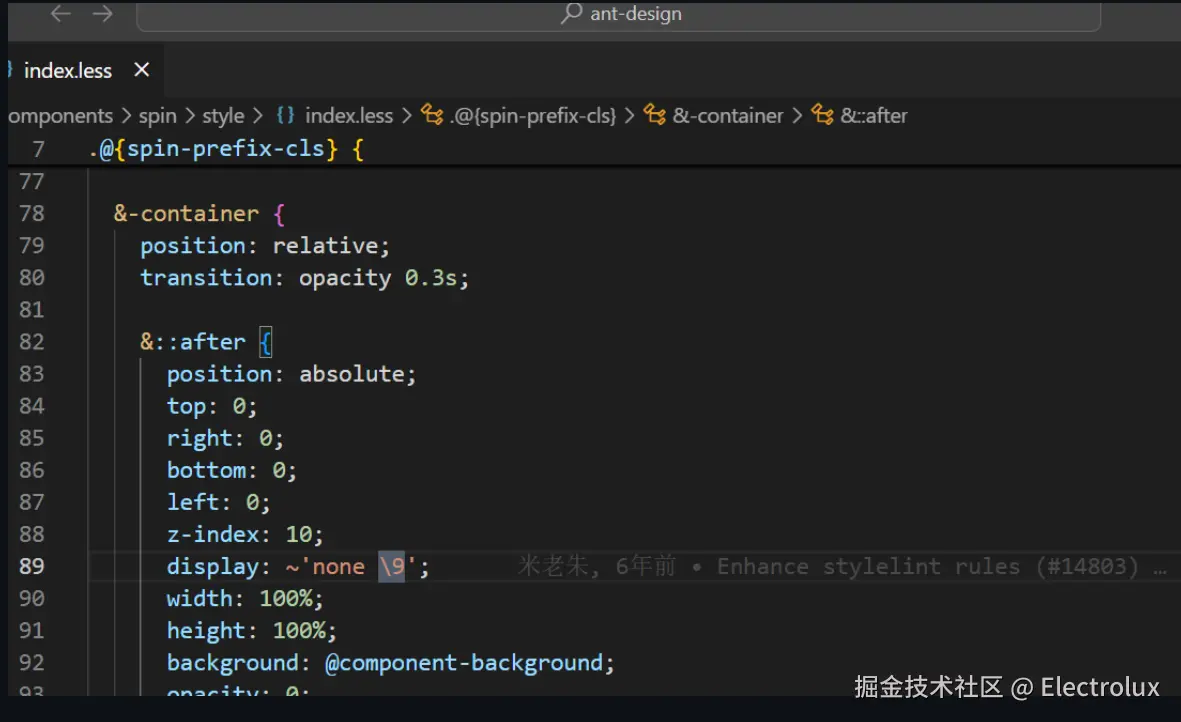Select .@{spin-prefix-cls} breadcrumb symbol
This screenshot has height=722, width=1181.
[x=533, y=116]
